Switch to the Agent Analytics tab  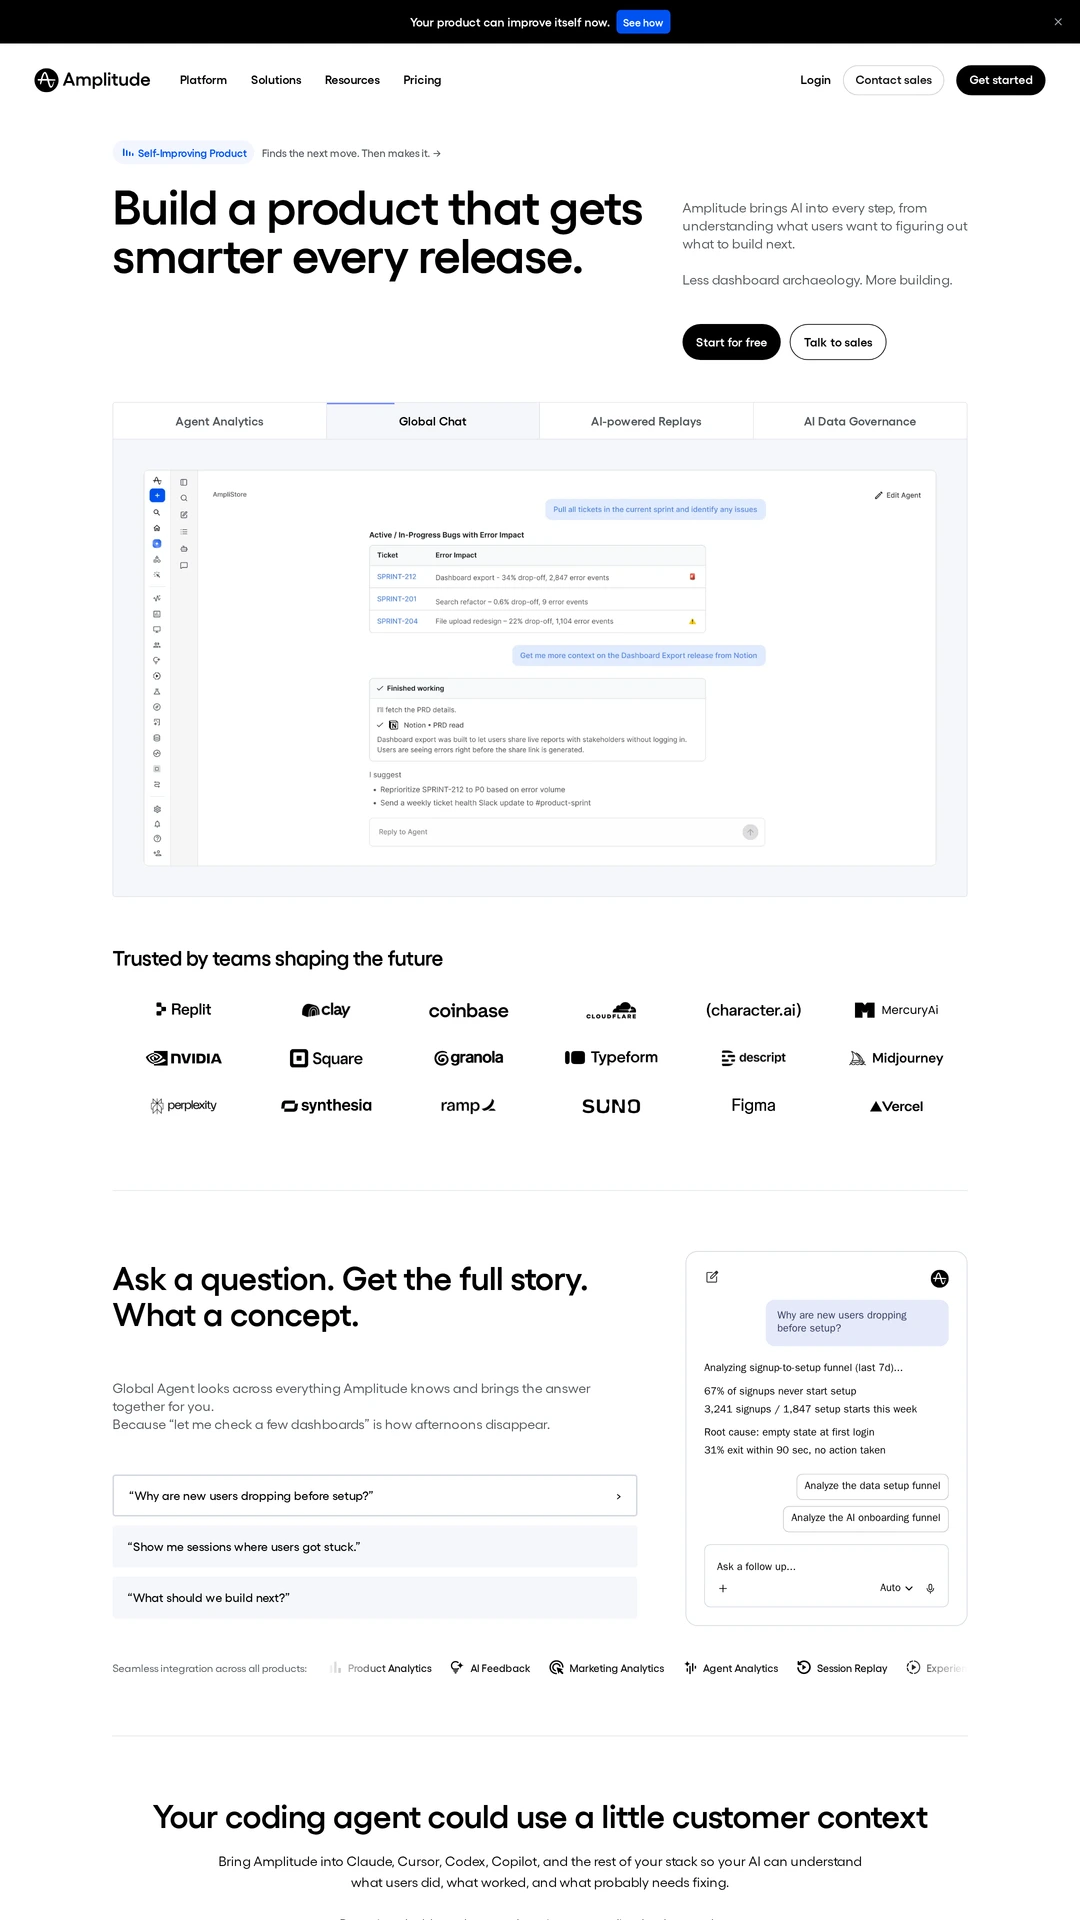pyautogui.click(x=220, y=421)
